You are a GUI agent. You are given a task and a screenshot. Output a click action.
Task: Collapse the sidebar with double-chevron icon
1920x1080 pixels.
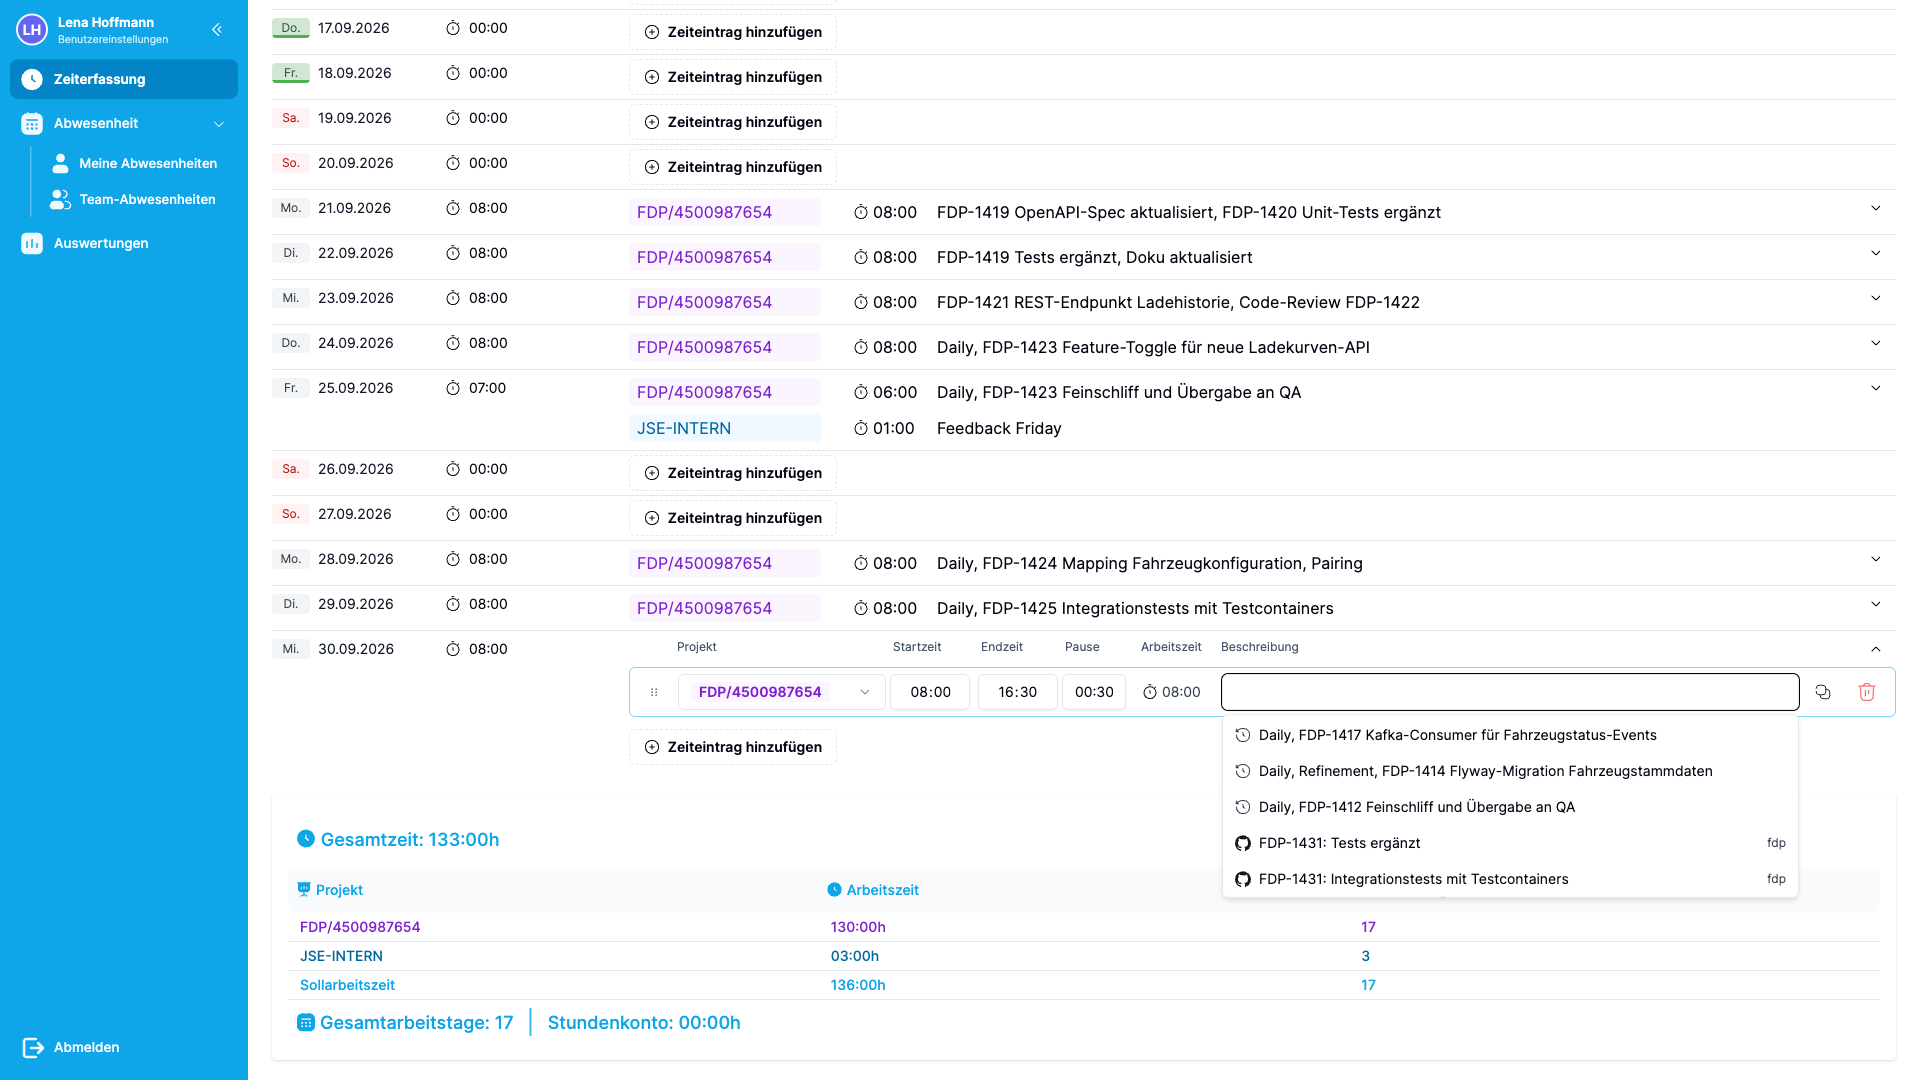click(x=217, y=30)
